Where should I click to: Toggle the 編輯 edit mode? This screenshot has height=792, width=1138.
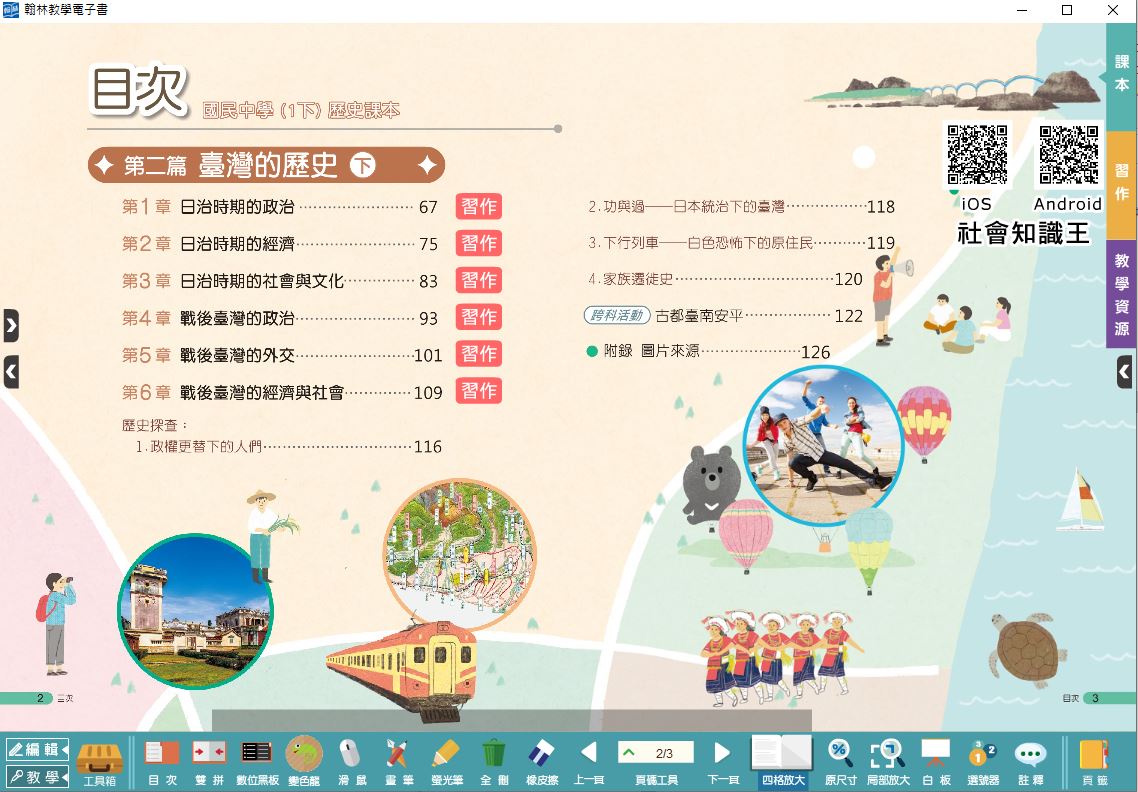click(x=36, y=749)
